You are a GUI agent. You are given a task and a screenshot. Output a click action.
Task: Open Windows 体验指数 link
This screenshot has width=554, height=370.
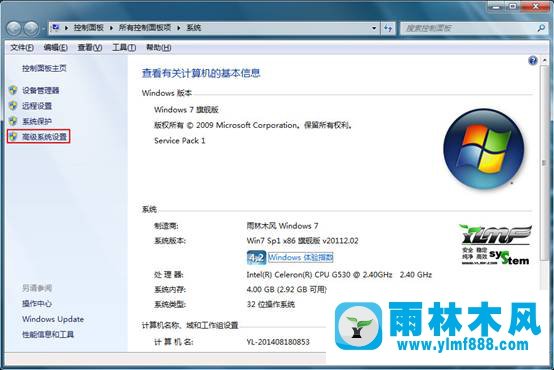[300, 257]
